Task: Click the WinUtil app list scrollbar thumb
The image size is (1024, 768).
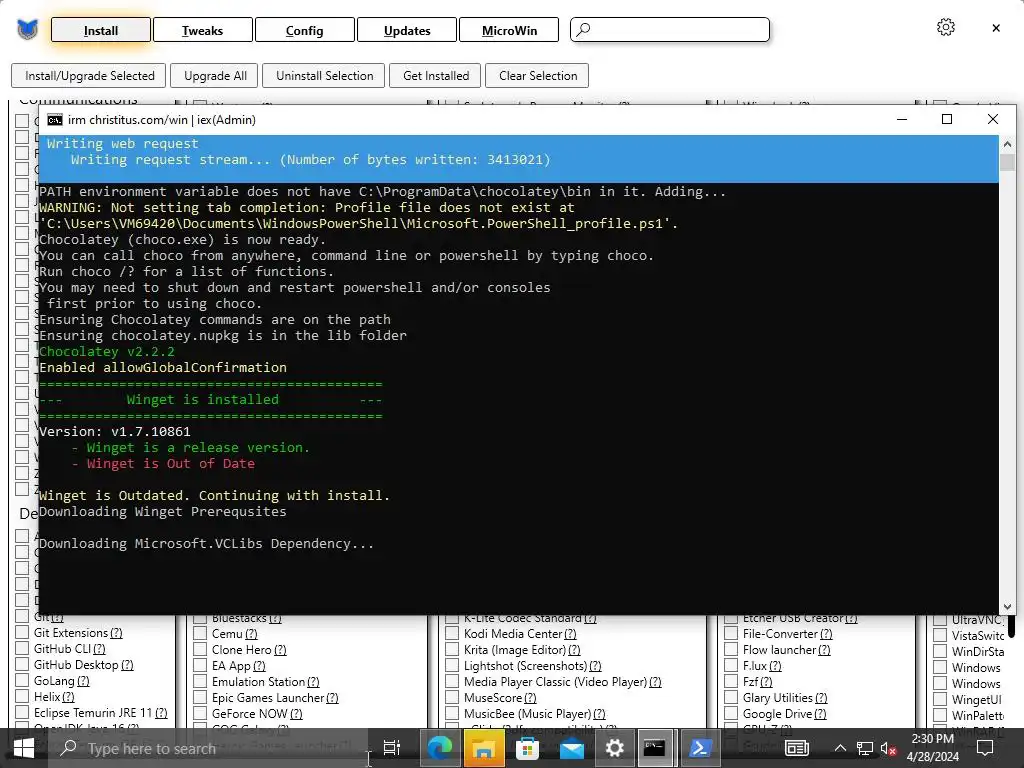Action: click(1012, 626)
